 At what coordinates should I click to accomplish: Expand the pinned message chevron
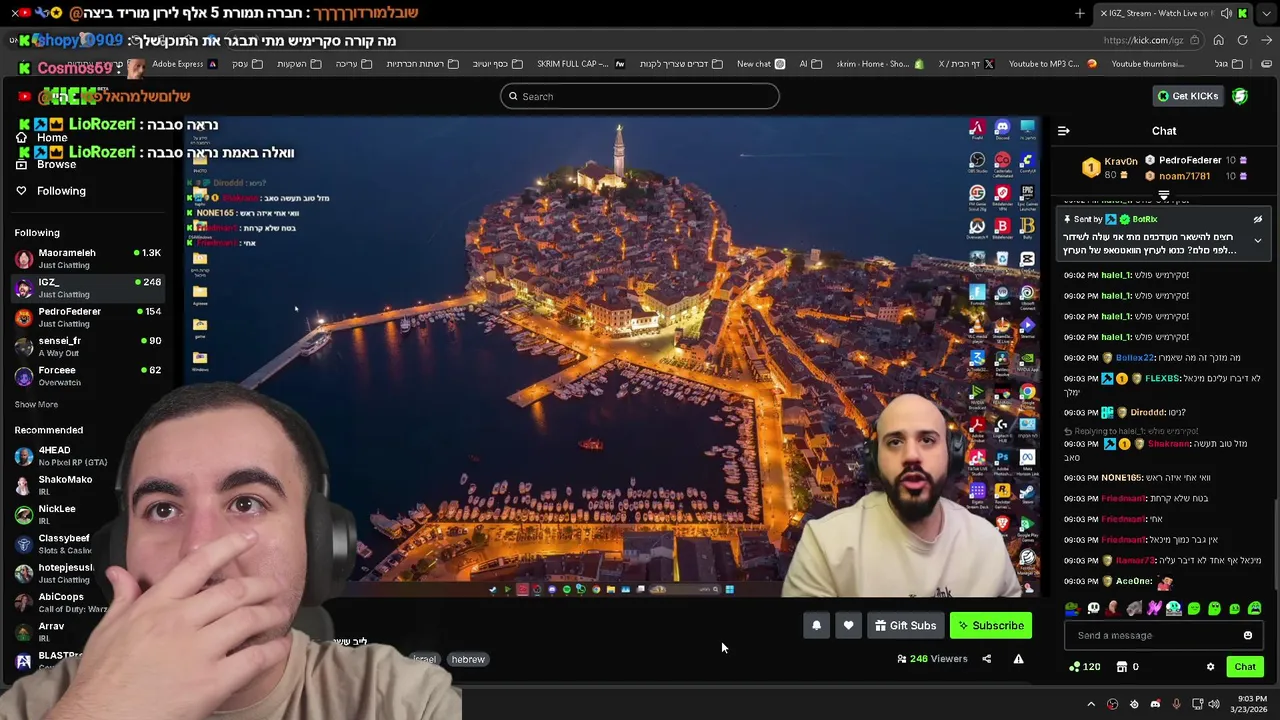(1258, 241)
